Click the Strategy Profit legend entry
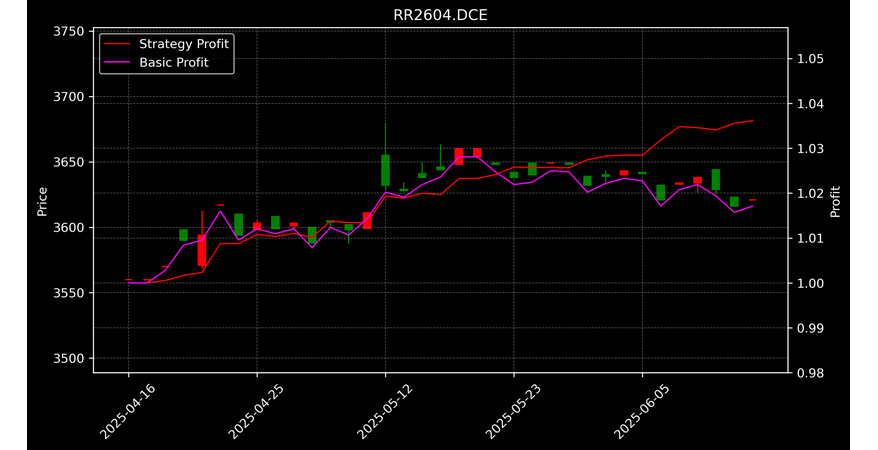Image resolution: width=878 pixels, height=450 pixels. [167, 44]
